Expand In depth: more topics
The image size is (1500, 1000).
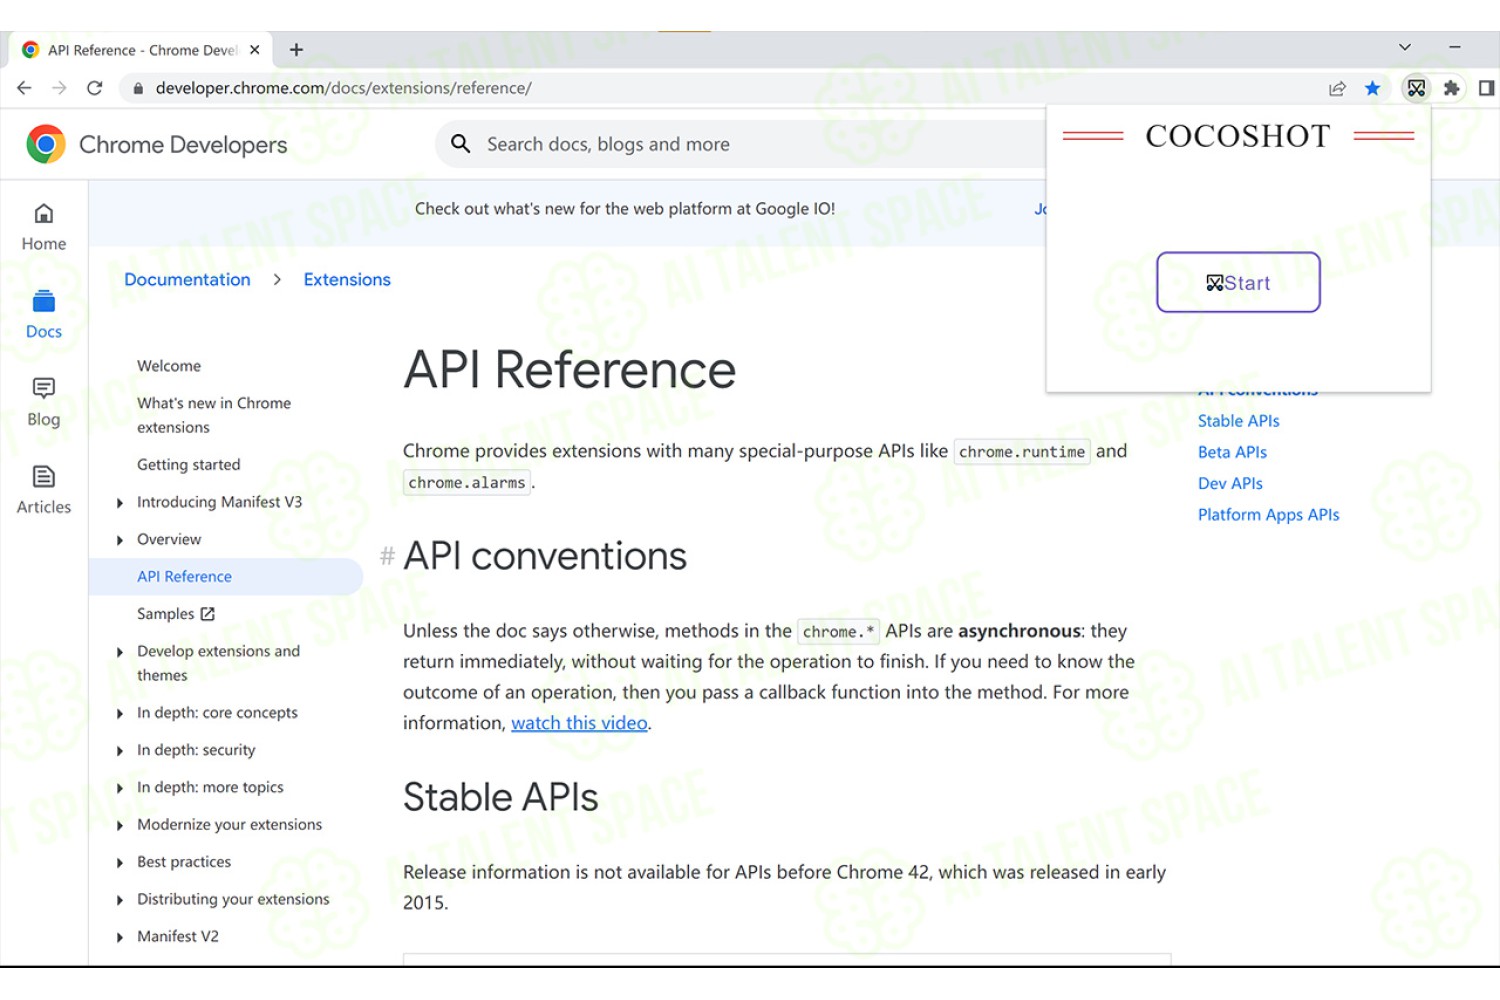point(120,788)
